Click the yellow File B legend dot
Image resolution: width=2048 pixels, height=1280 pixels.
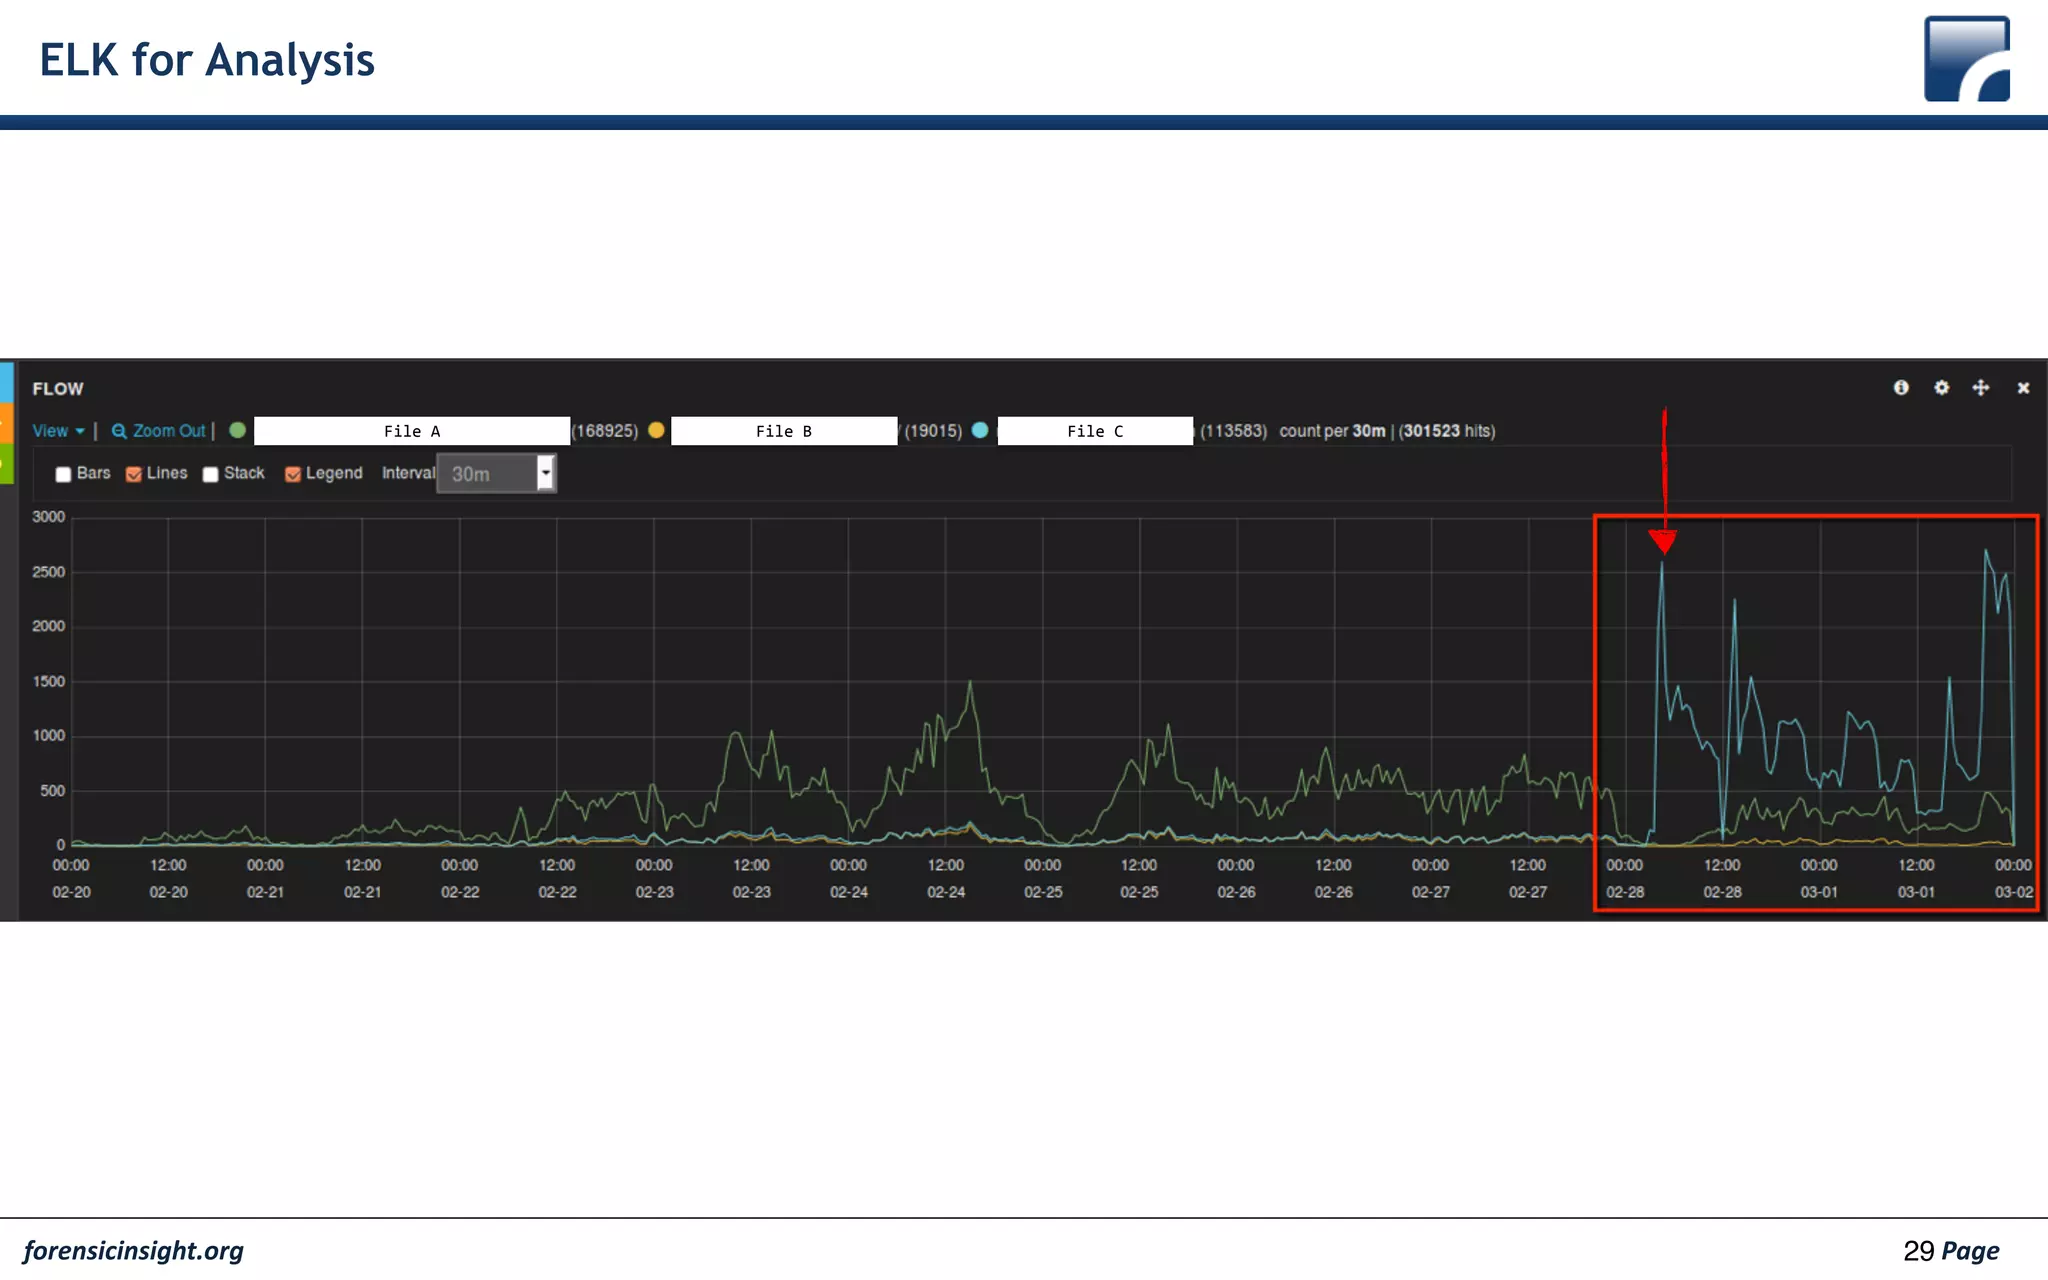[x=656, y=430]
